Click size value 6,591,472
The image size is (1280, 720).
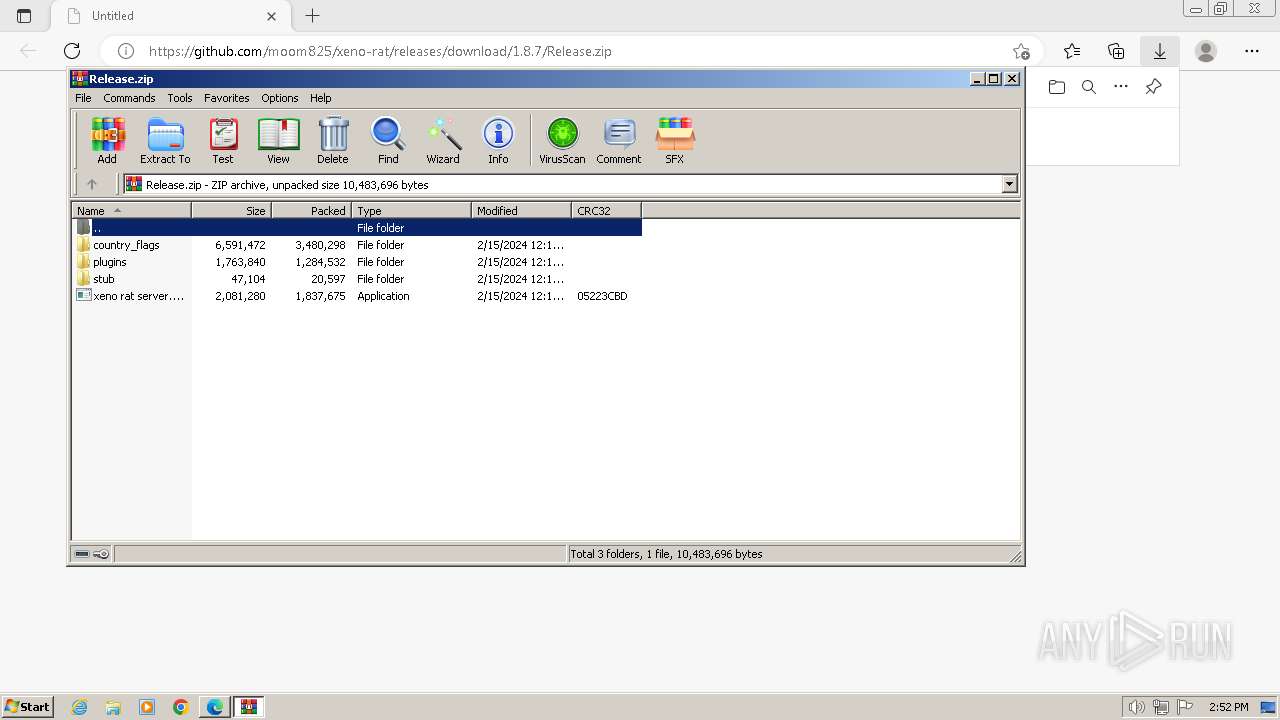click(240, 245)
